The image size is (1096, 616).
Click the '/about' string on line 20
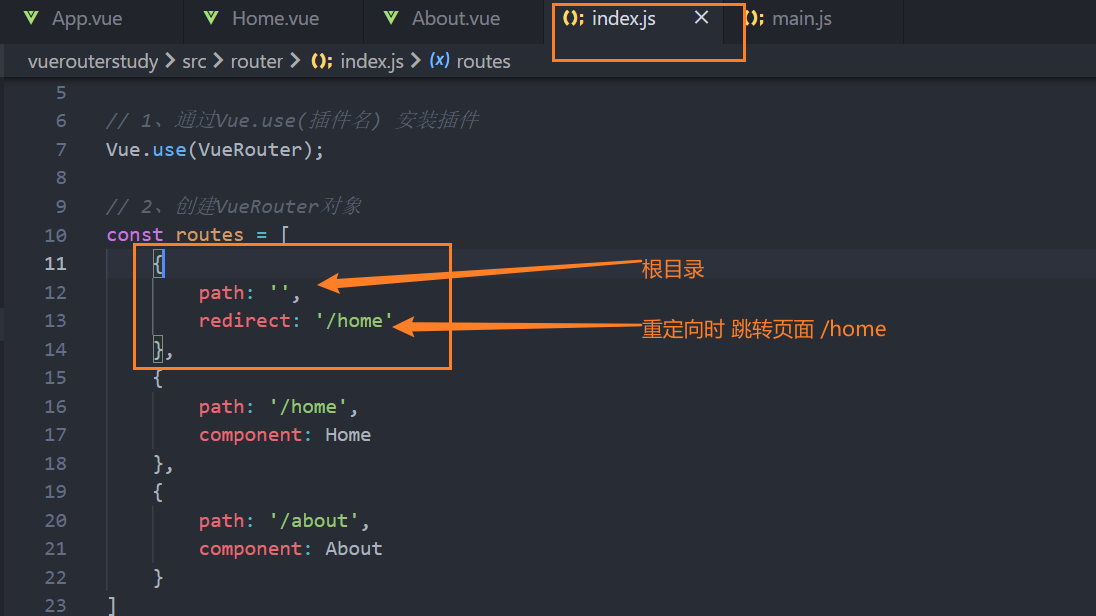coord(314,520)
